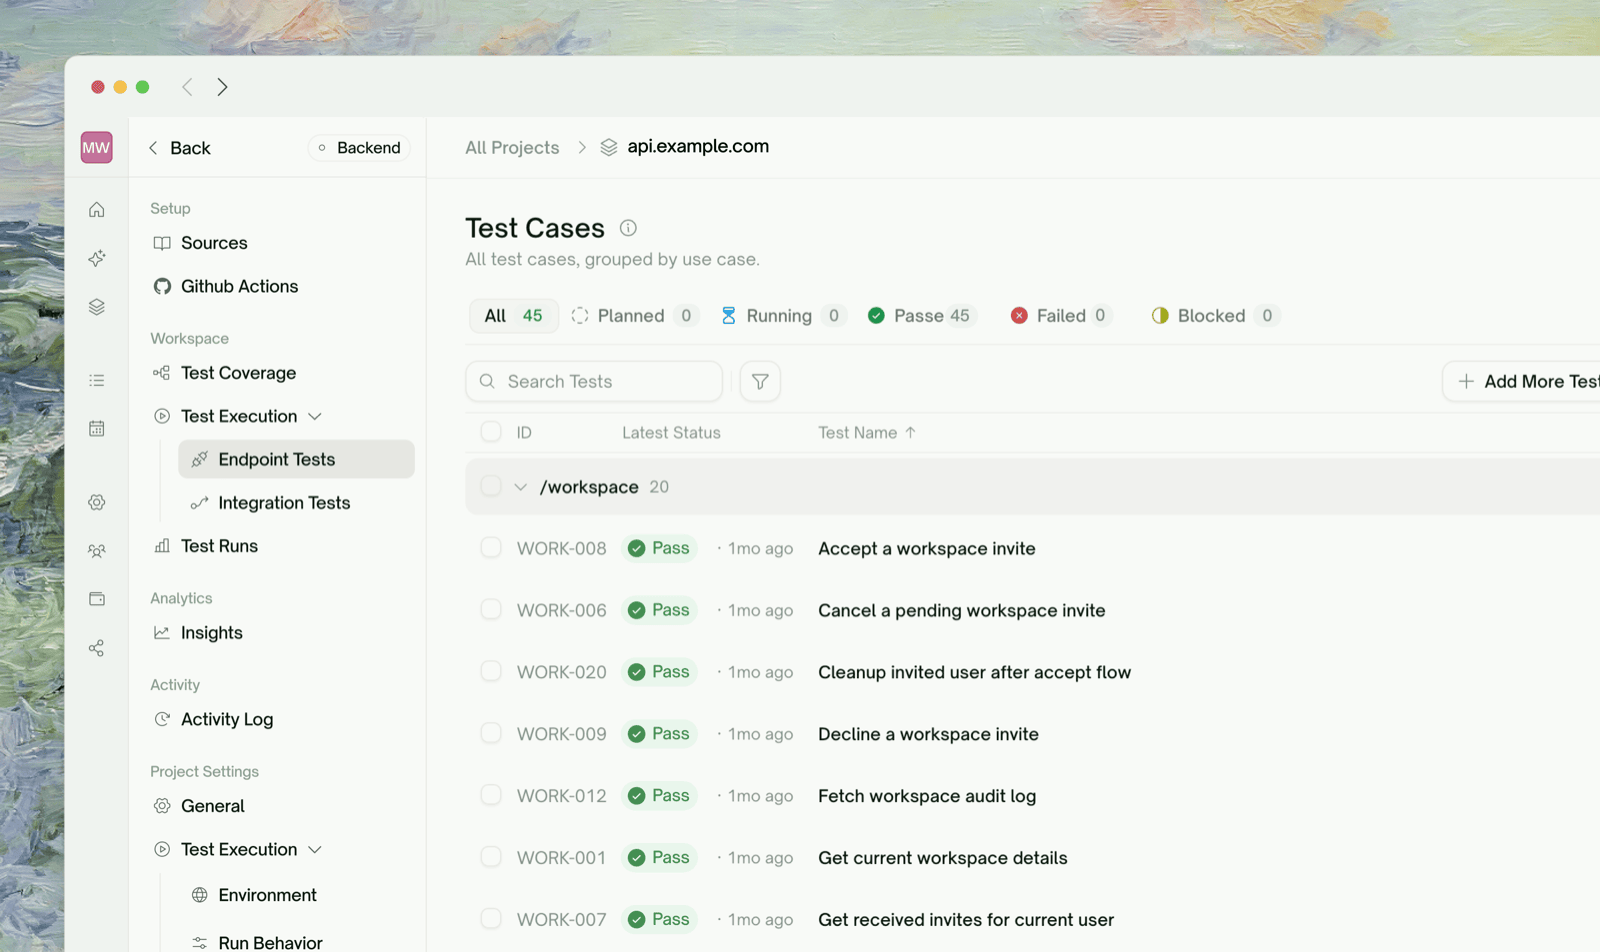
Task: Check the /workspace group checkbox
Action: coord(491,486)
